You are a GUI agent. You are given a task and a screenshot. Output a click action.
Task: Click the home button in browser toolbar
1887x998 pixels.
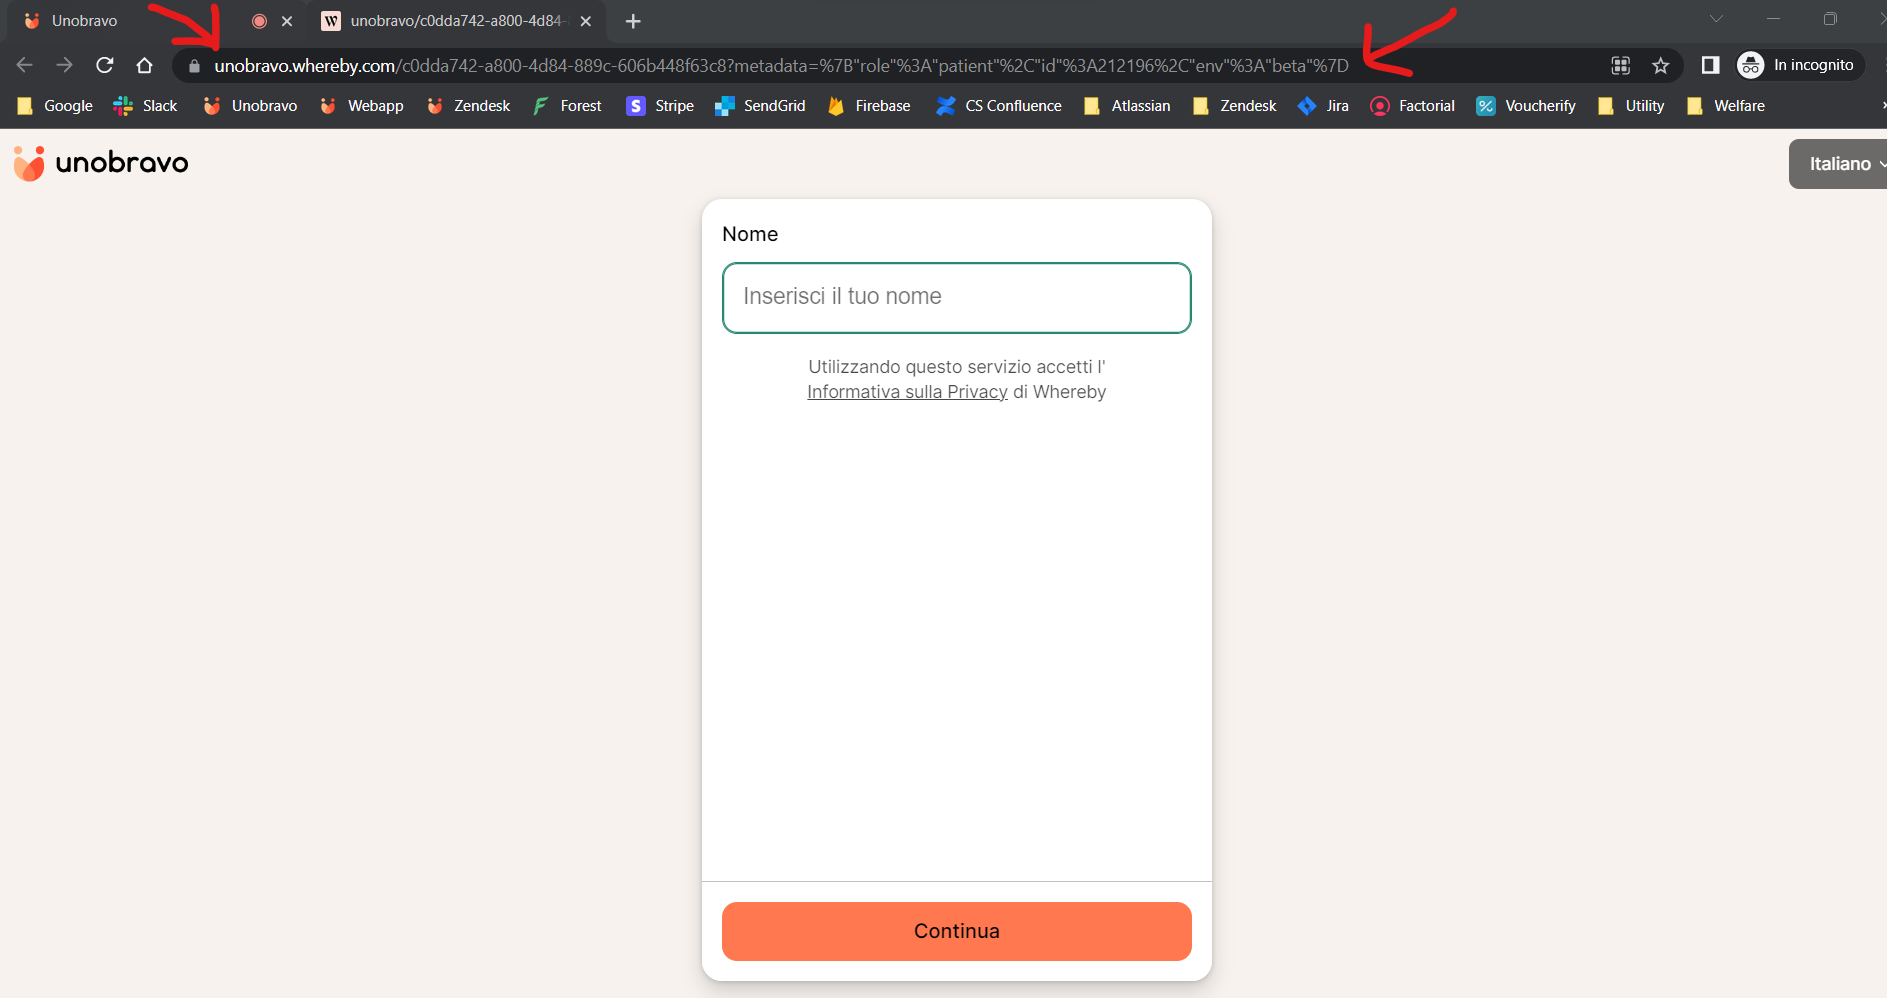tap(145, 65)
